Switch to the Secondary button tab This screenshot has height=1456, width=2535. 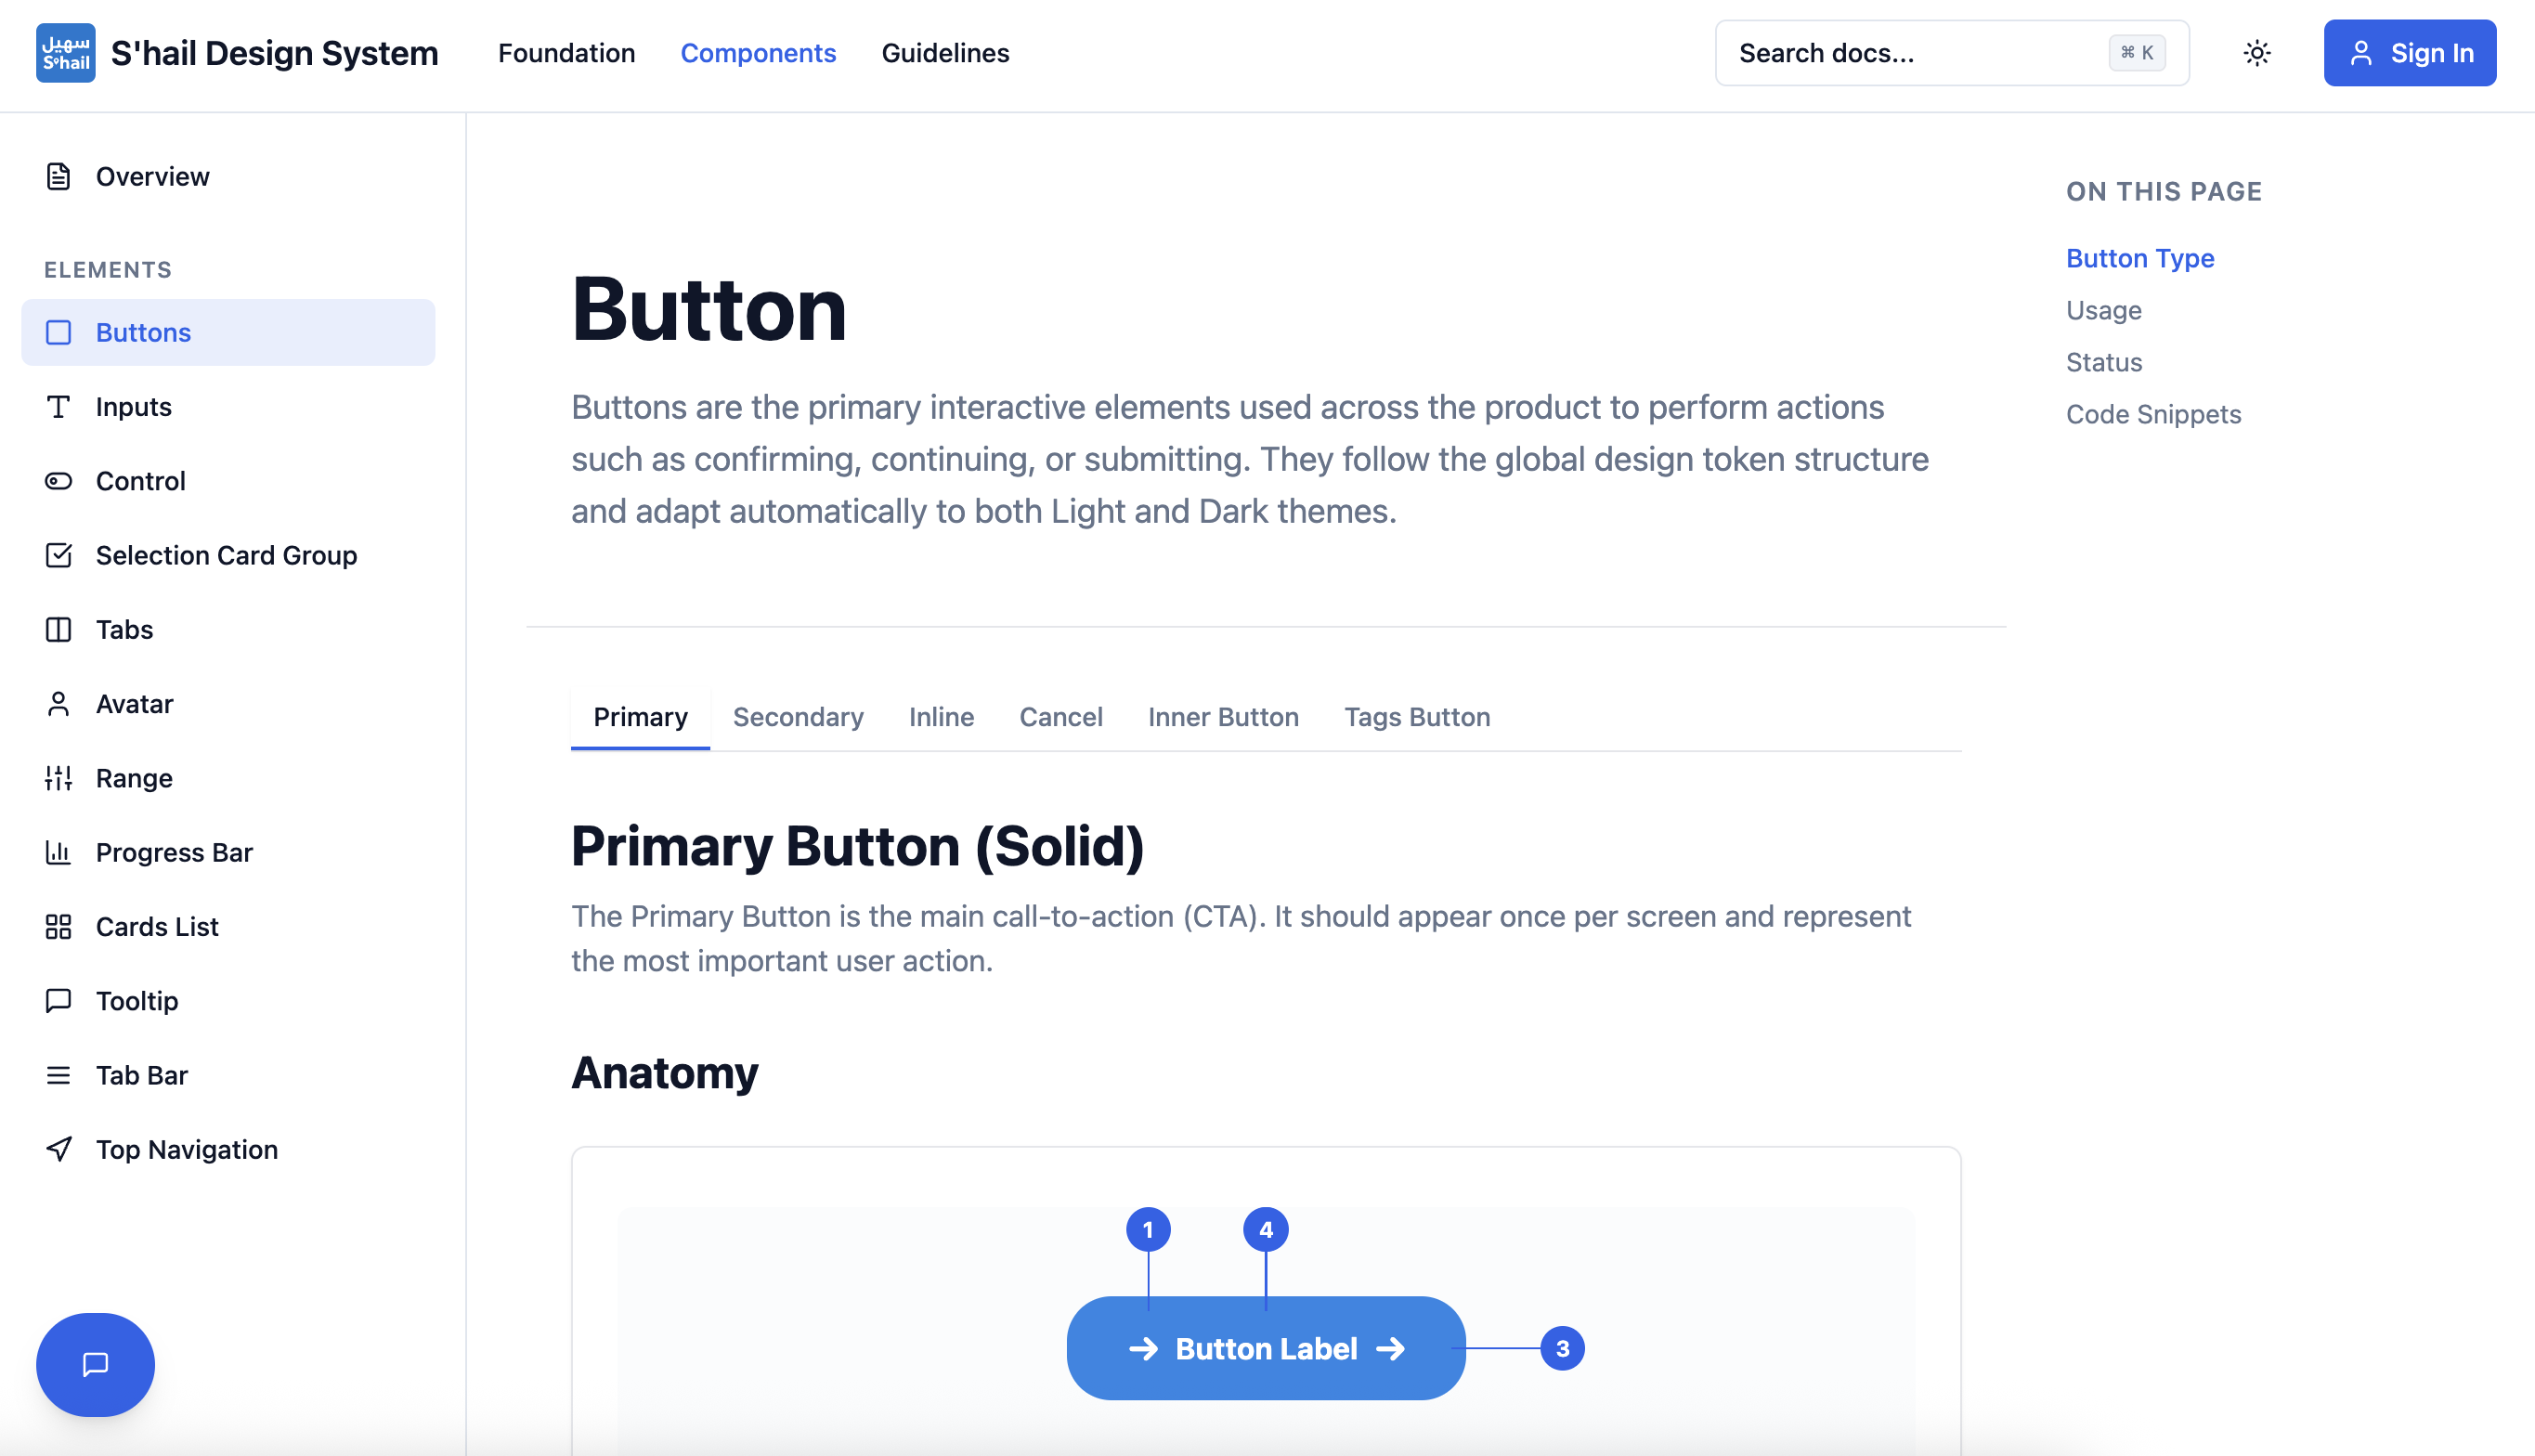point(798,717)
